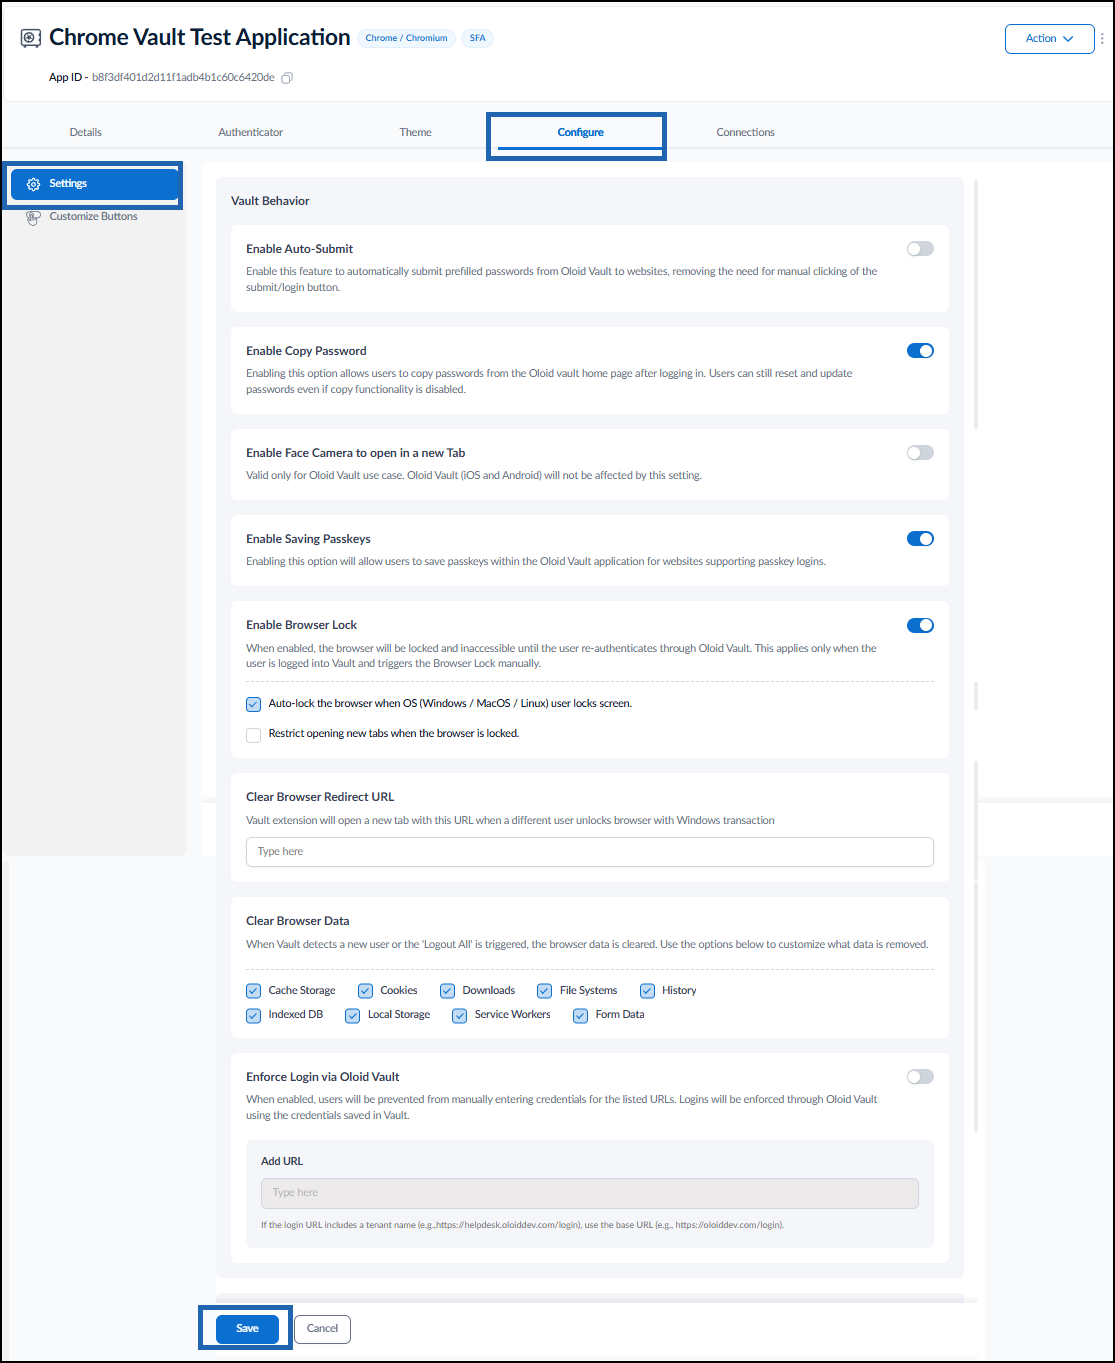1115x1363 pixels.
Task: Click the App ID value text
Action: click(183, 78)
